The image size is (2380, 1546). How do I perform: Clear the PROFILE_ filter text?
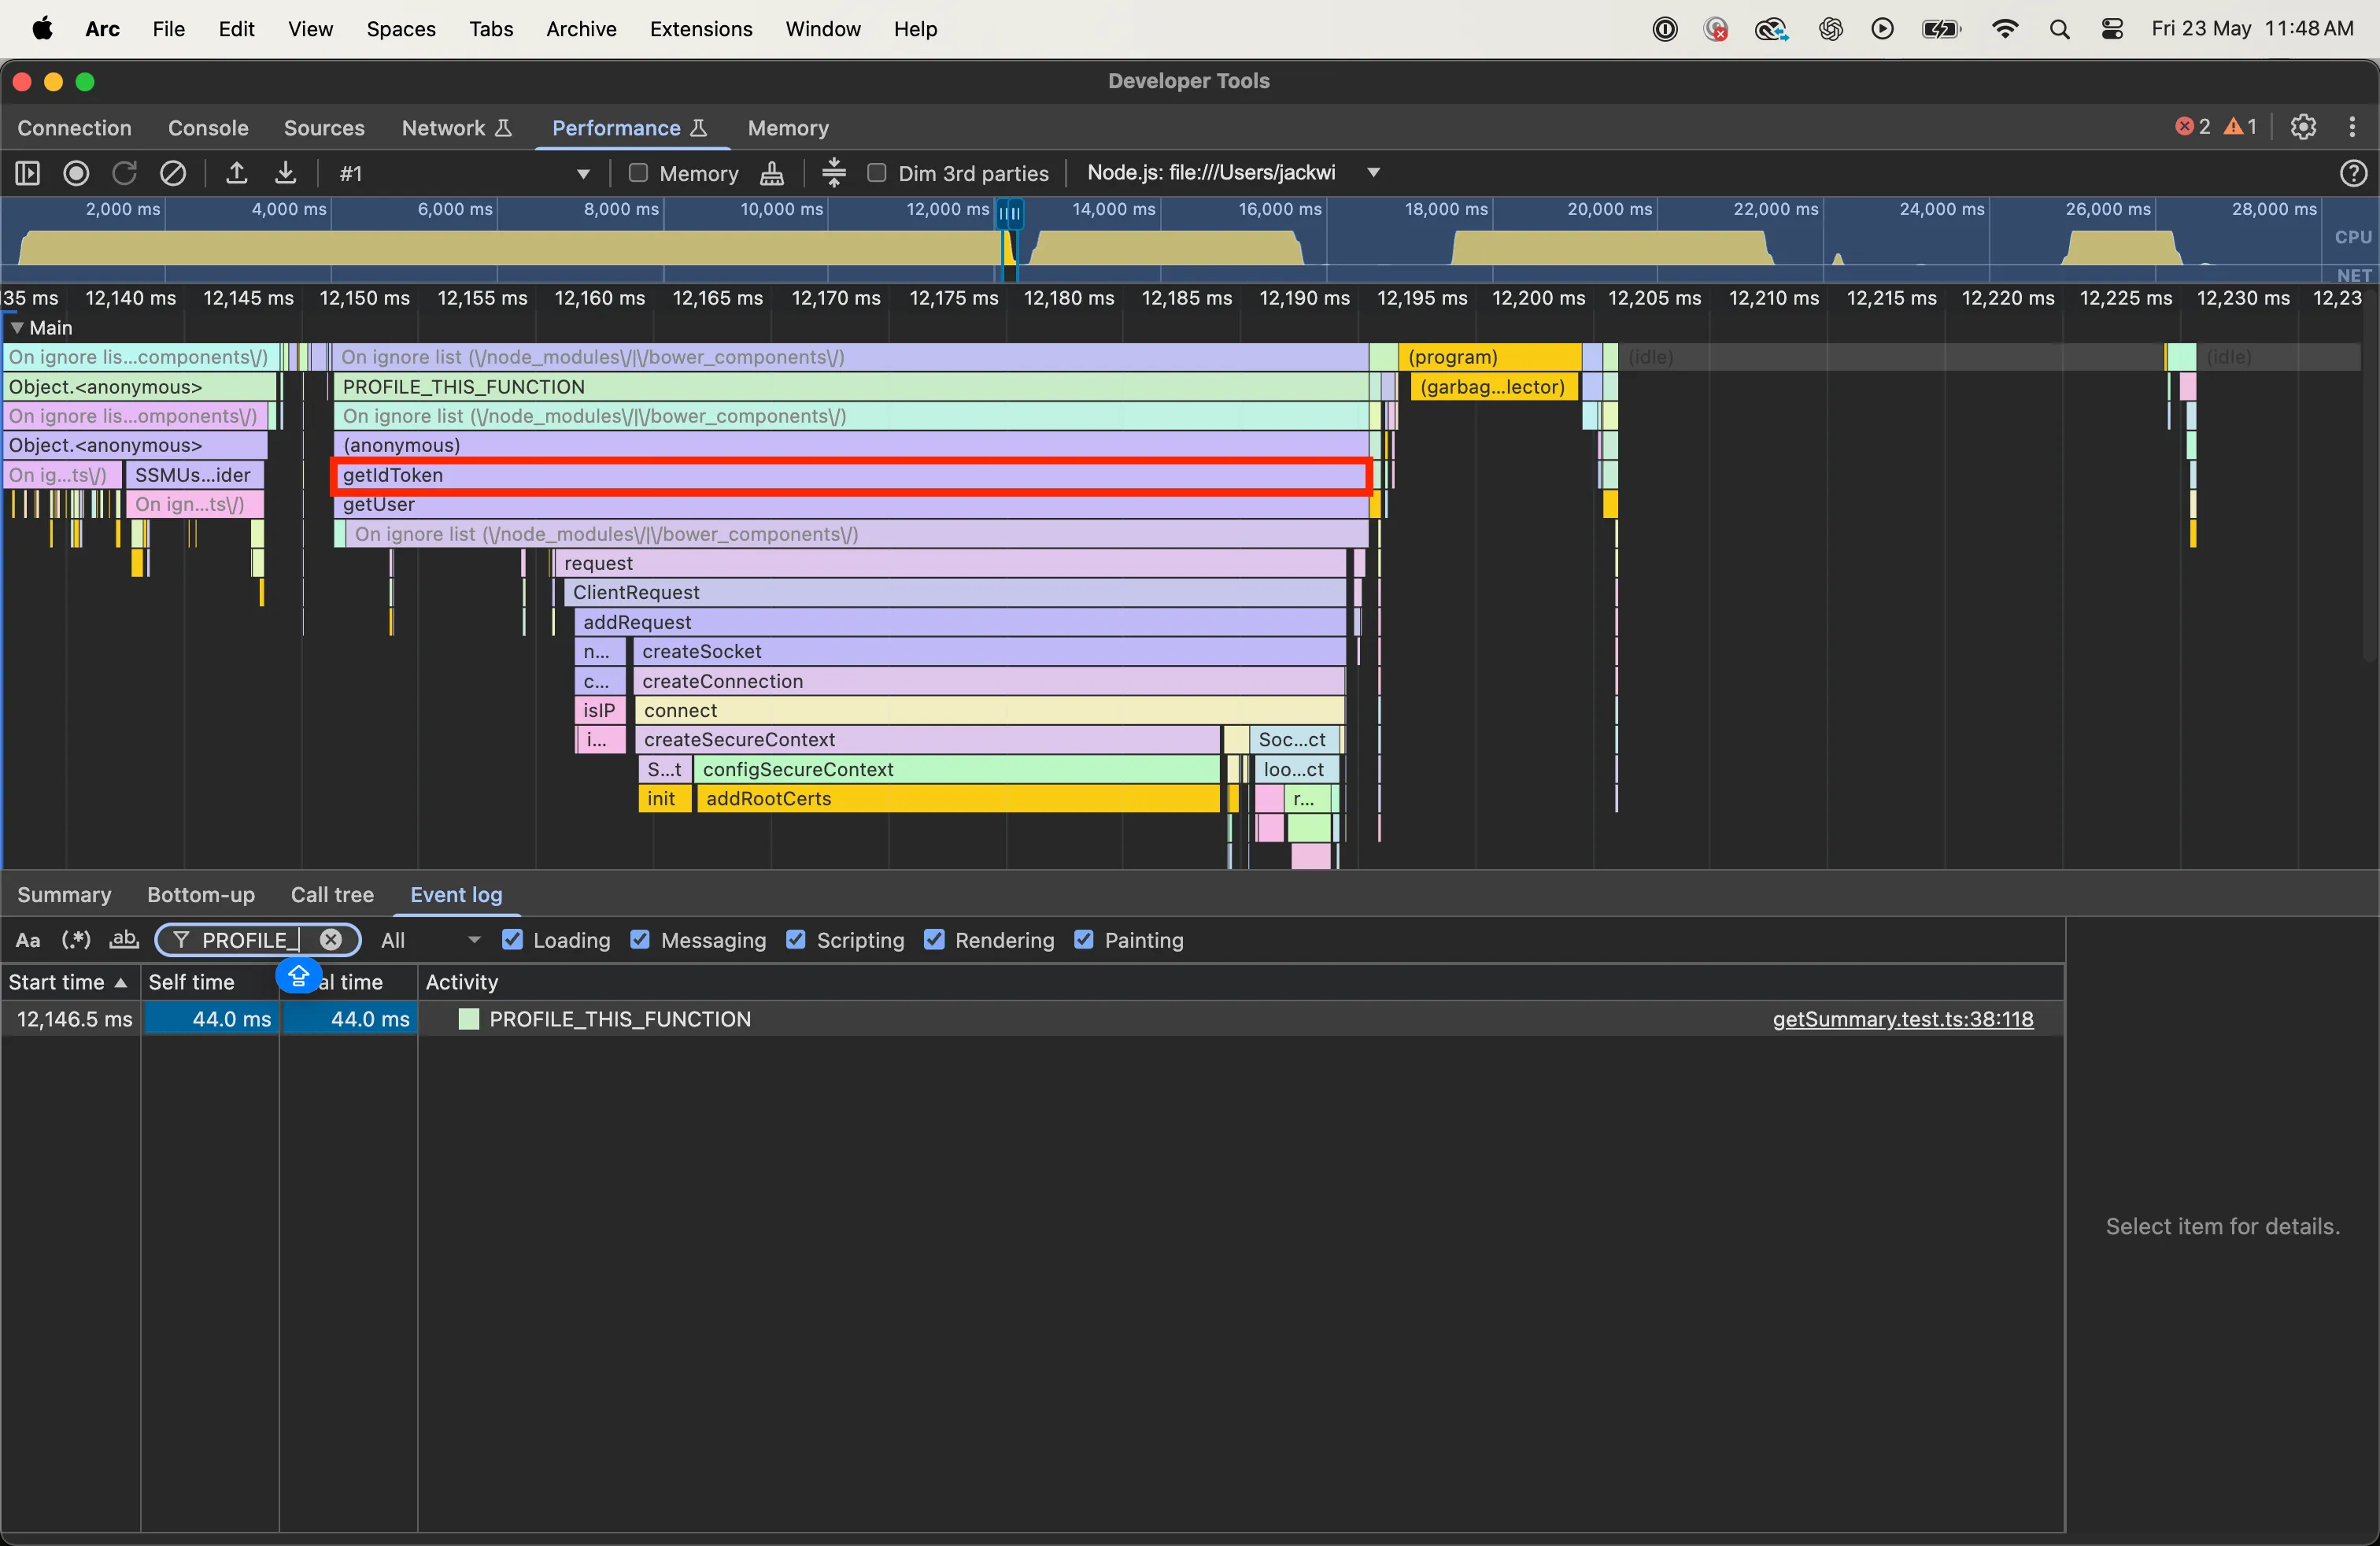(331, 940)
